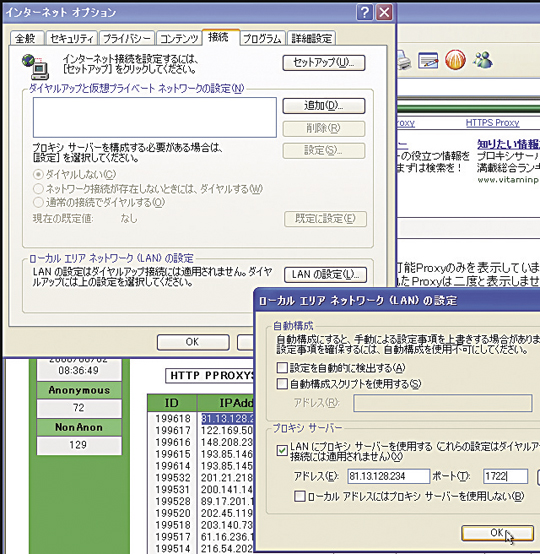Image resolution: width=540 pixels, height=554 pixels.
Task: Click the HTTP PPROXYS heading box
Action: [x=210, y=375]
